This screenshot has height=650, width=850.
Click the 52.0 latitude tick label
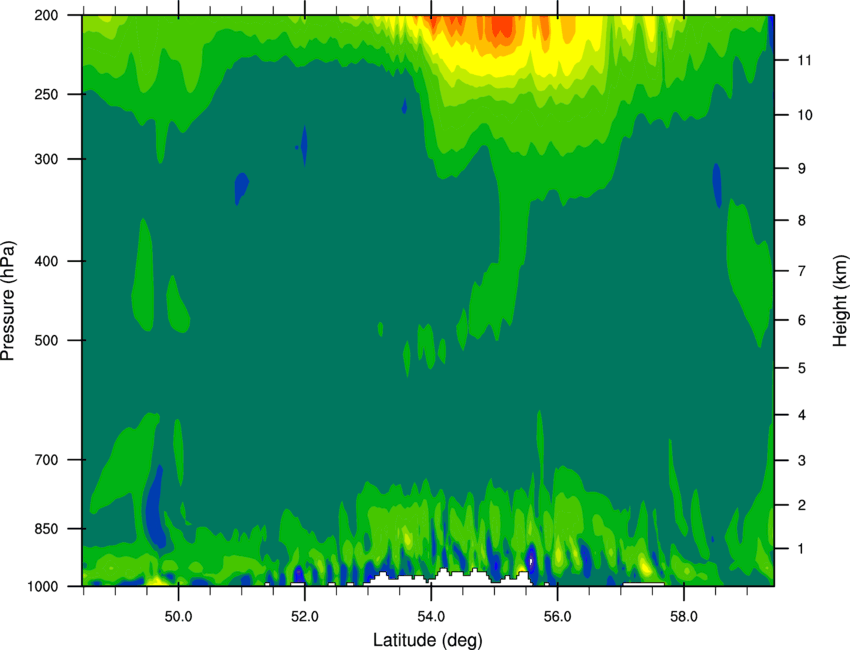[x=305, y=617]
